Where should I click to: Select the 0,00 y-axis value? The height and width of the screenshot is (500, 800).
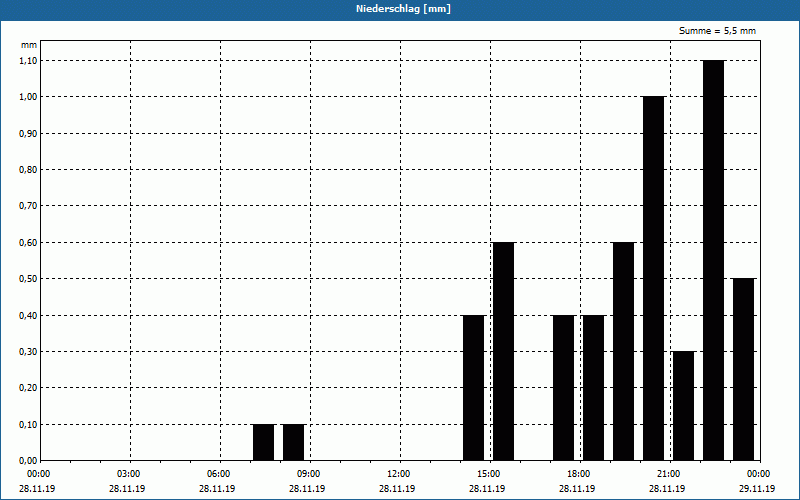(x=28, y=461)
